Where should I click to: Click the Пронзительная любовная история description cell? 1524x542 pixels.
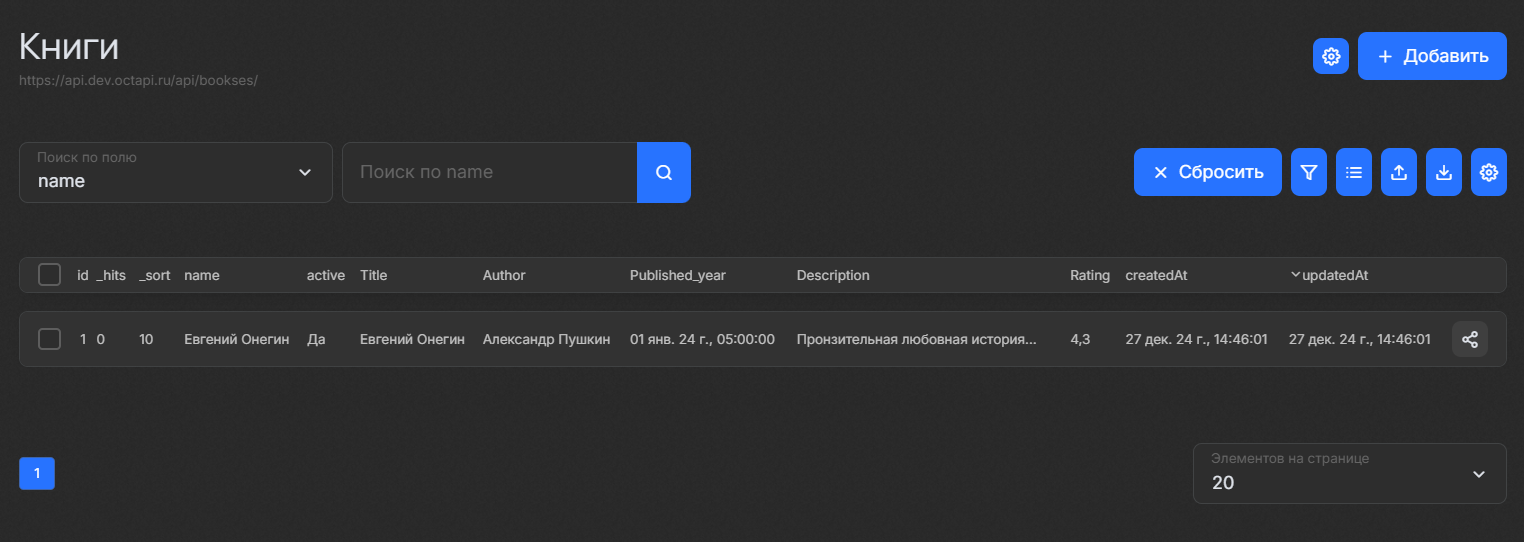tap(916, 339)
